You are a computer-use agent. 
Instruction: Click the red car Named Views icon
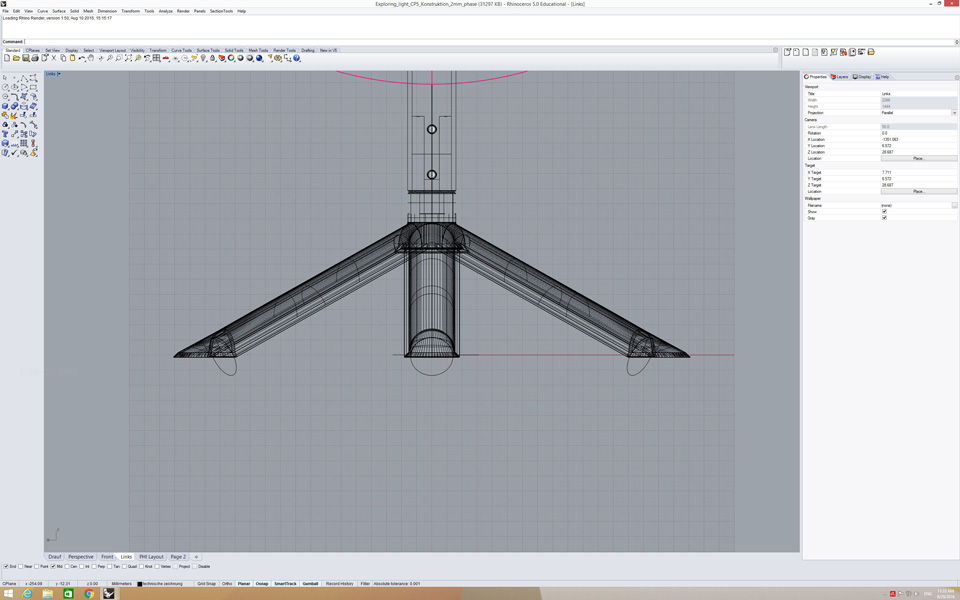[165, 58]
